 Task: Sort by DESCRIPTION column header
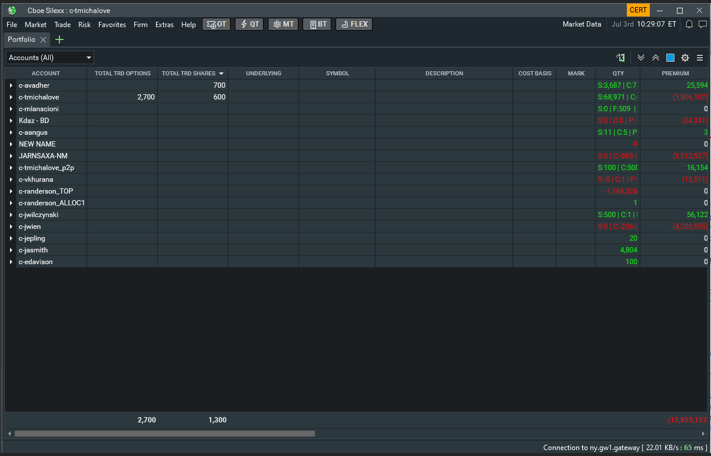click(x=444, y=73)
